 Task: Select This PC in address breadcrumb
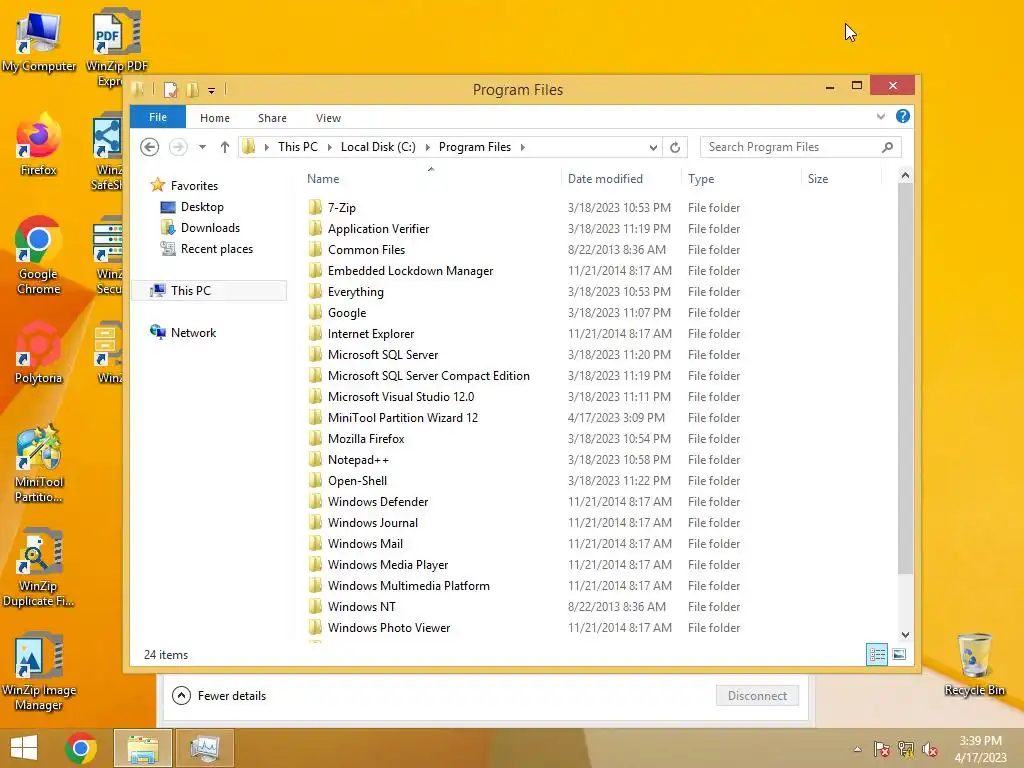point(298,147)
